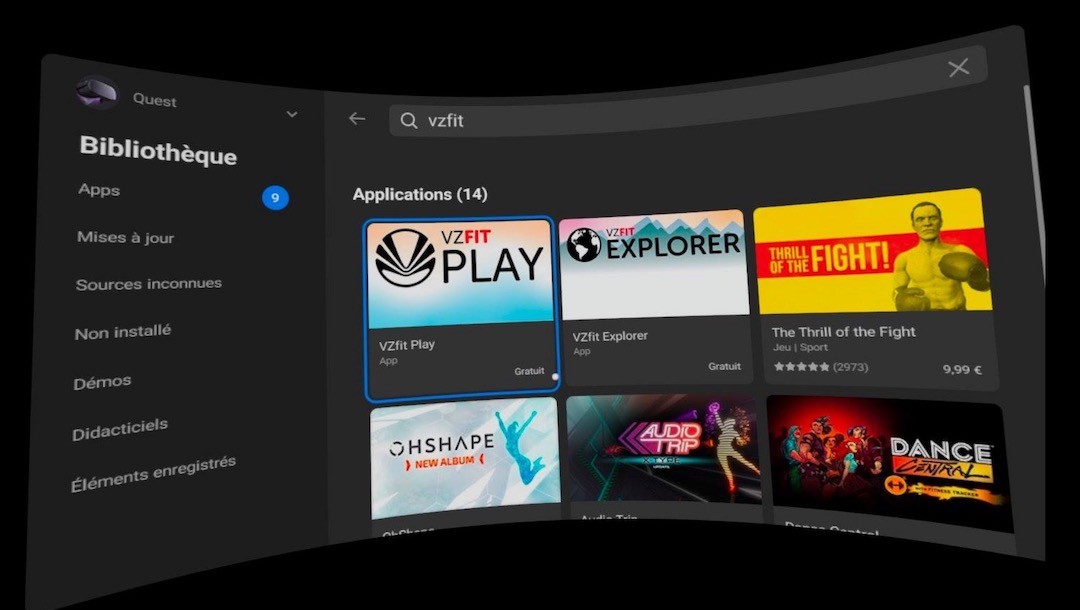Click Gratuit label on VZfit Explorer
Screen dimensions: 1080x610
point(725,366)
